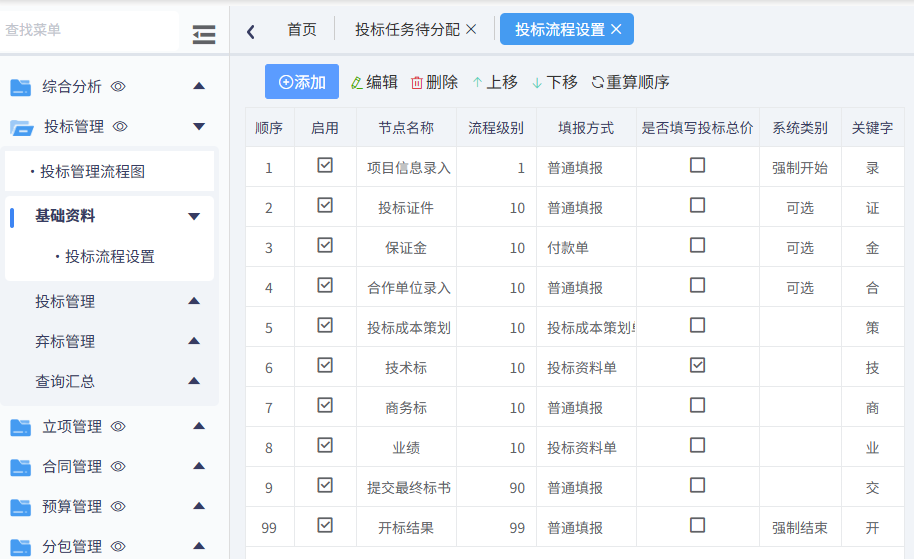Click the back arrow beside 首页 tab
Viewport: 914px width, 559px height.
(x=251, y=31)
